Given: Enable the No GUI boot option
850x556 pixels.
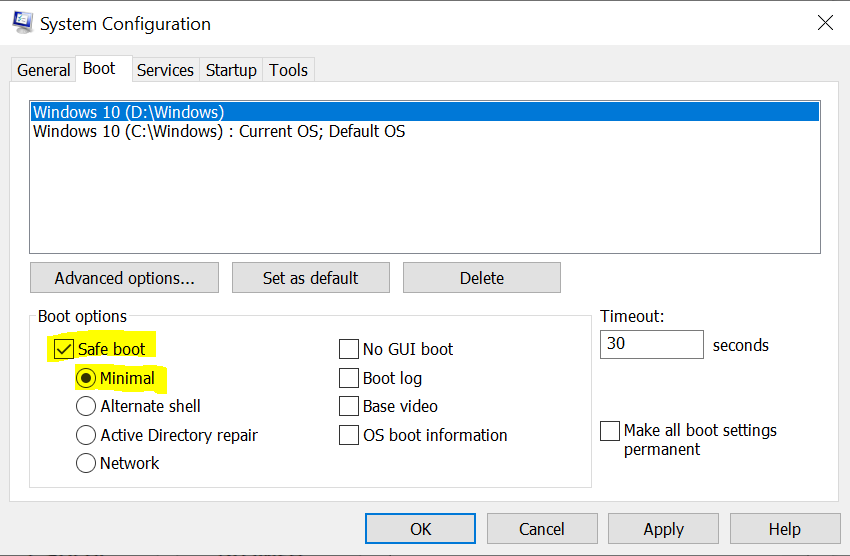Looking at the screenshot, I should click(x=349, y=349).
